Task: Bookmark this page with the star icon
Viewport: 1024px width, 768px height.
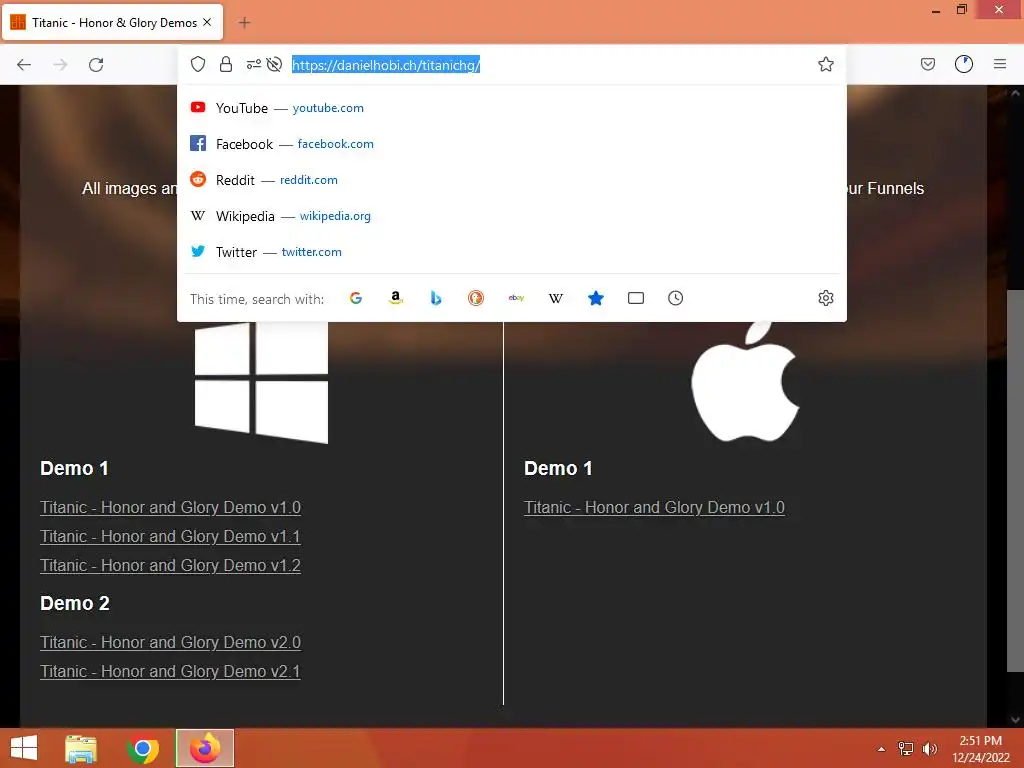Action: point(825,64)
